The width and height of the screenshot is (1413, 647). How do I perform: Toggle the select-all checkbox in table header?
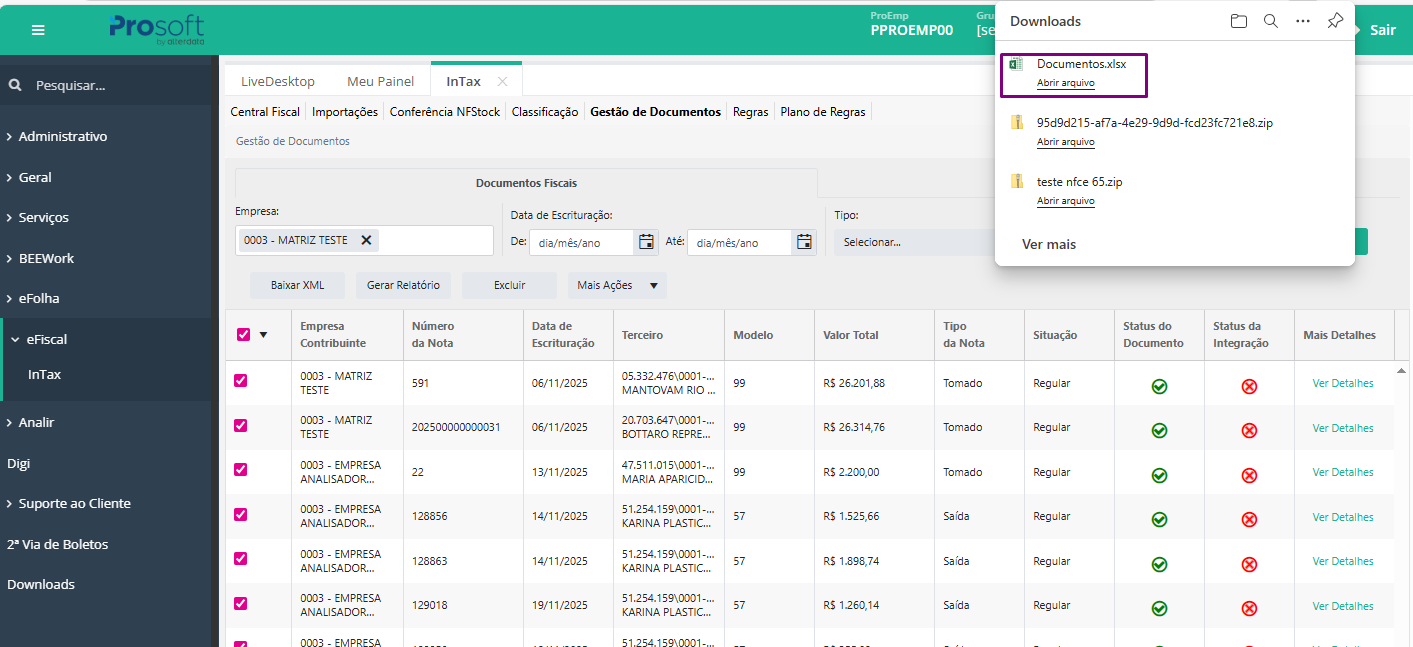[x=243, y=335]
